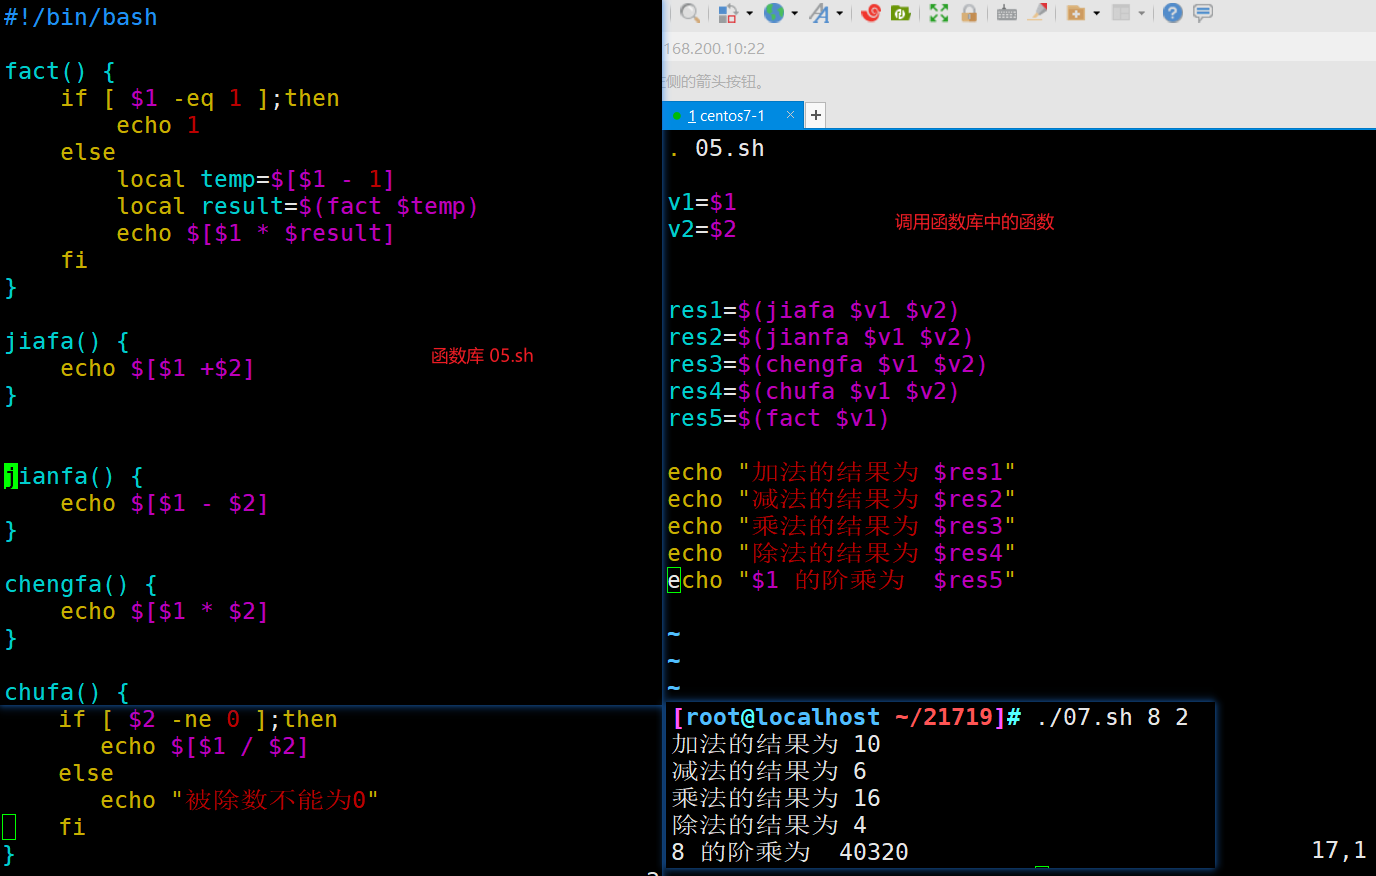
Task: Click output line '乘法的结果为 16'
Action: click(776, 798)
